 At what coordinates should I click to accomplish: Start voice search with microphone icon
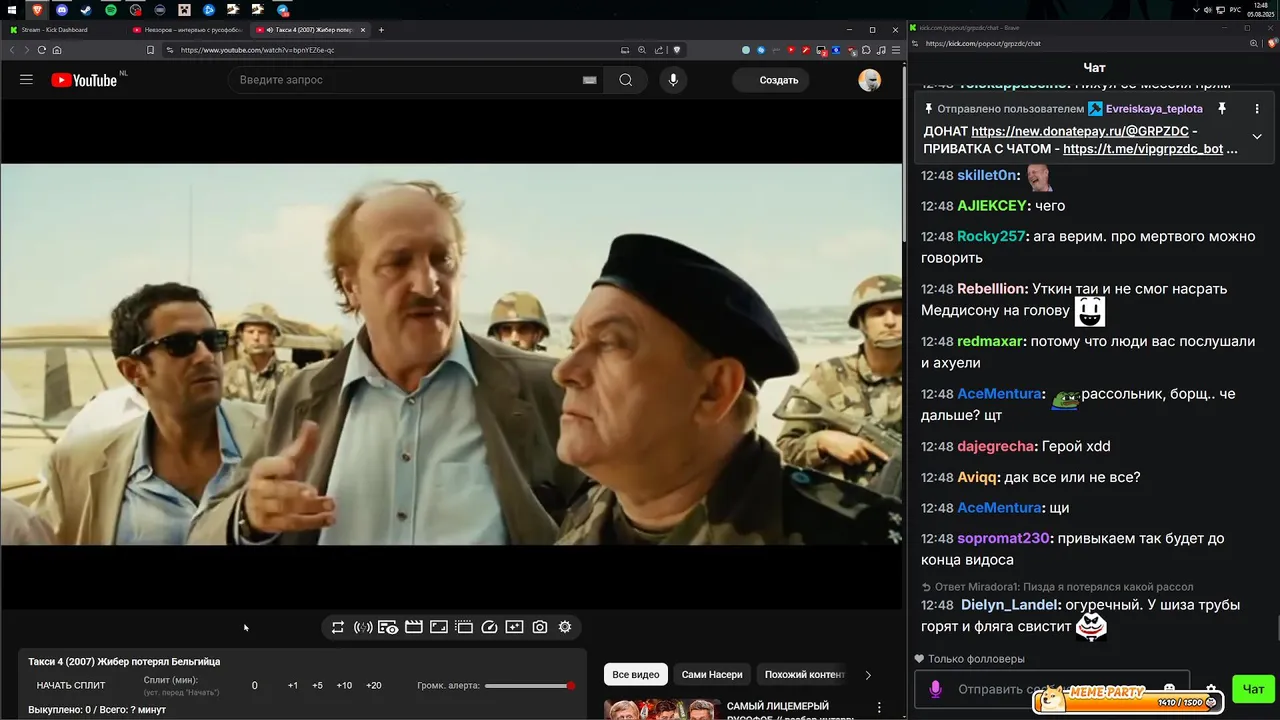[x=673, y=80]
